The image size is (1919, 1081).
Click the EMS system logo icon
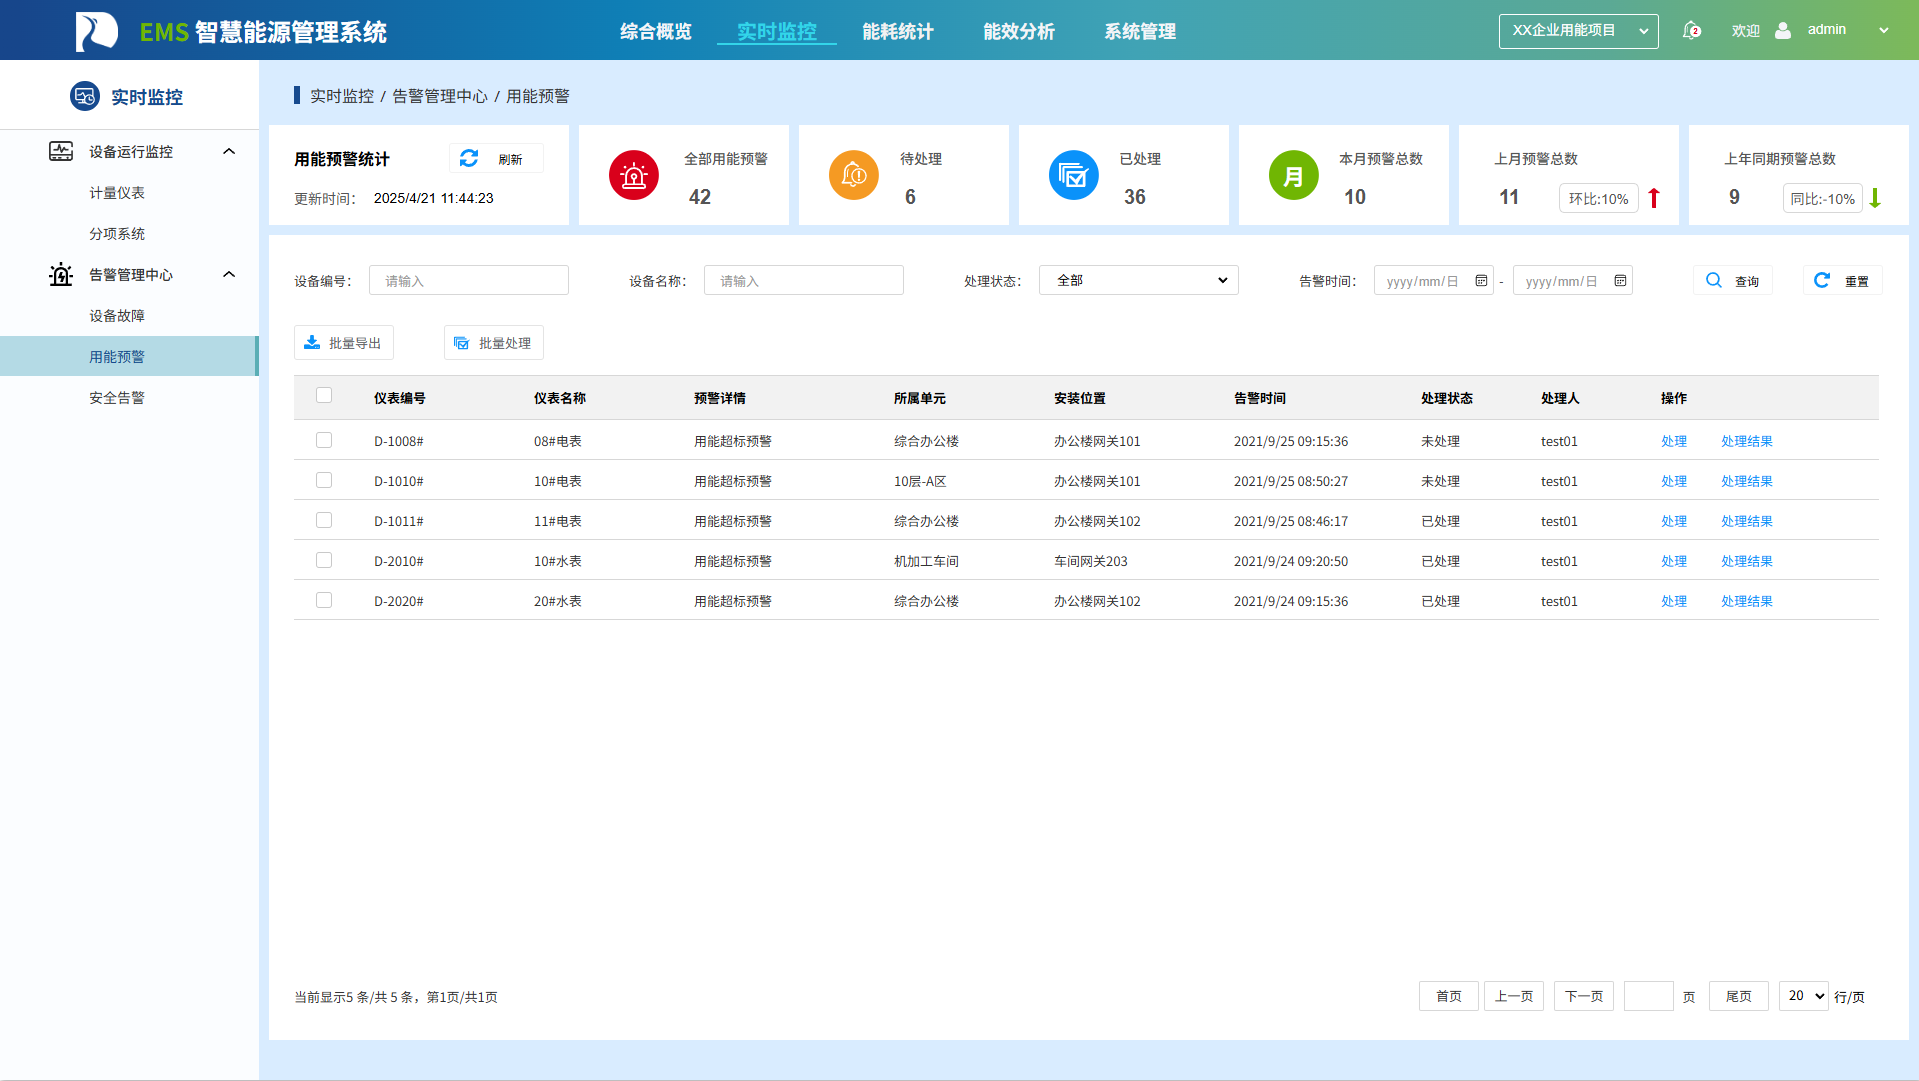pyautogui.click(x=97, y=31)
